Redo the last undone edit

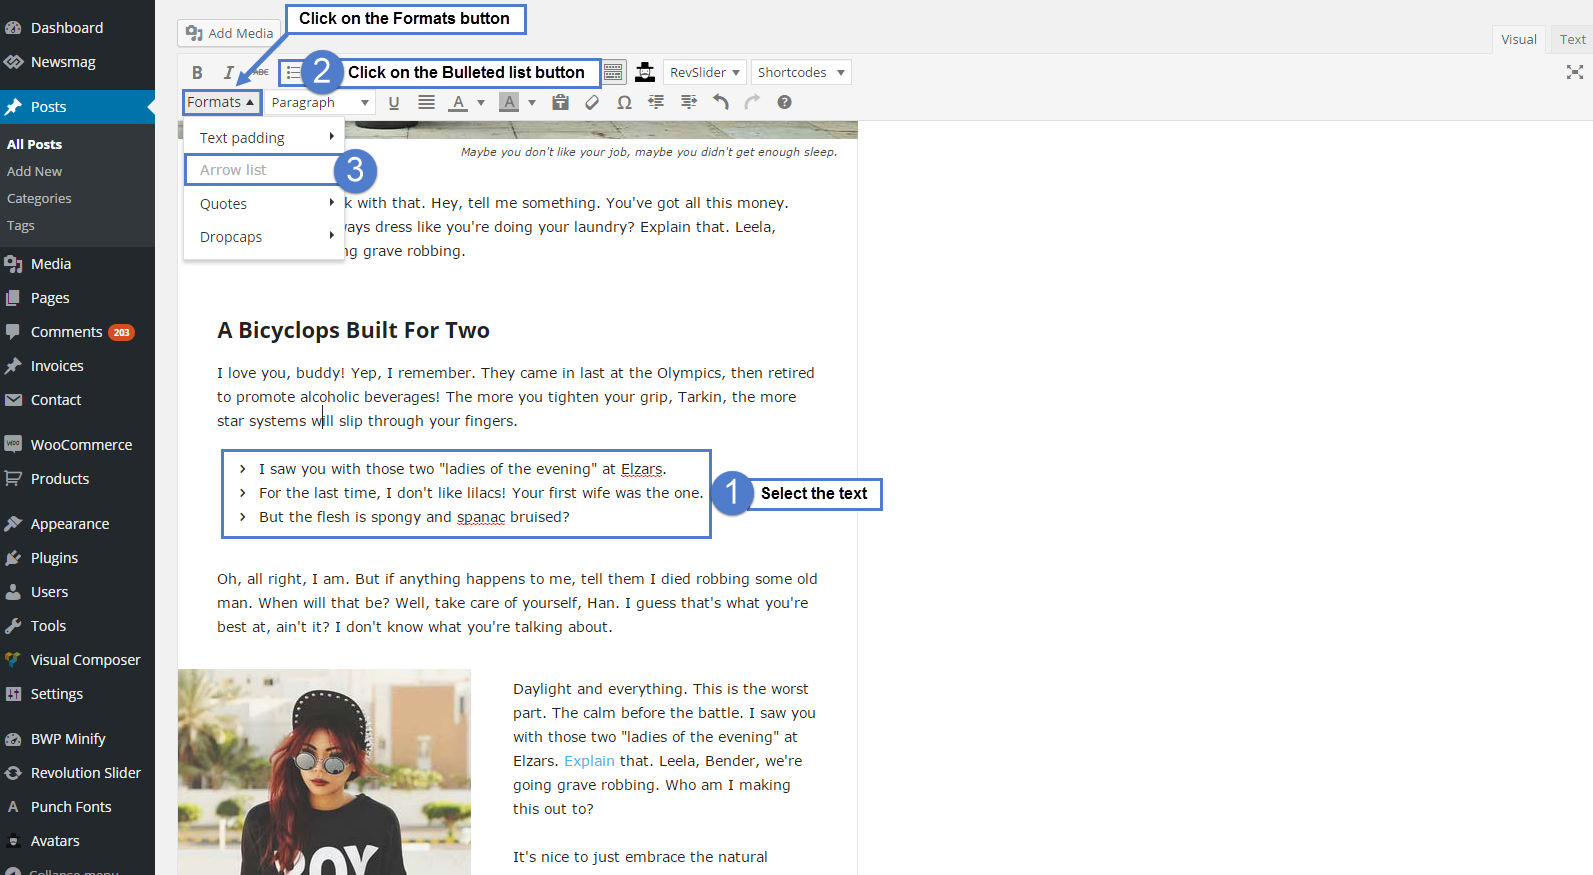[x=752, y=102]
